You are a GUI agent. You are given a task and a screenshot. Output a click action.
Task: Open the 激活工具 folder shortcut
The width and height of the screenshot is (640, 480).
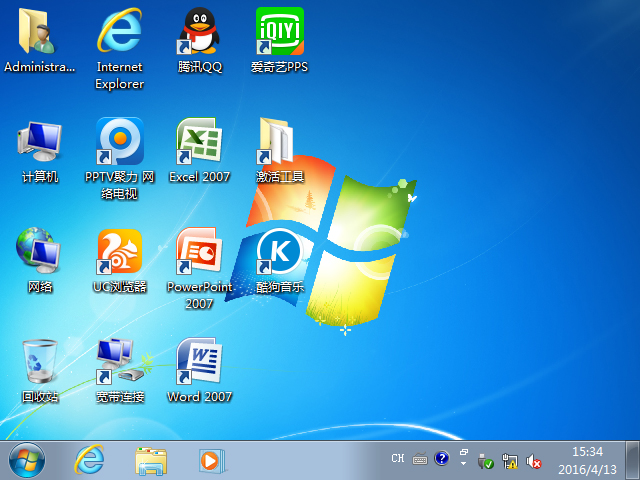[x=280, y=150]
